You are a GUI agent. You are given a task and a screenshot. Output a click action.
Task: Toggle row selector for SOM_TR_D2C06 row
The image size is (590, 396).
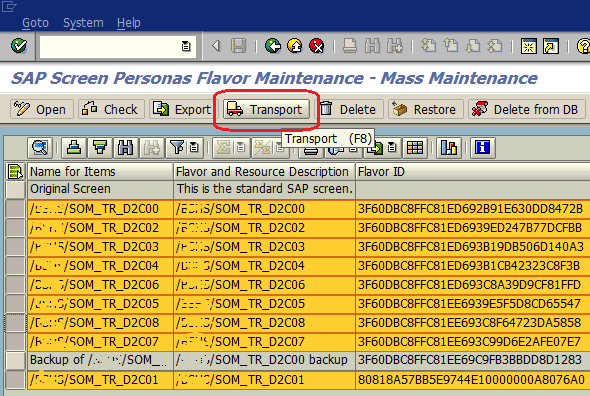click(15, 285)
